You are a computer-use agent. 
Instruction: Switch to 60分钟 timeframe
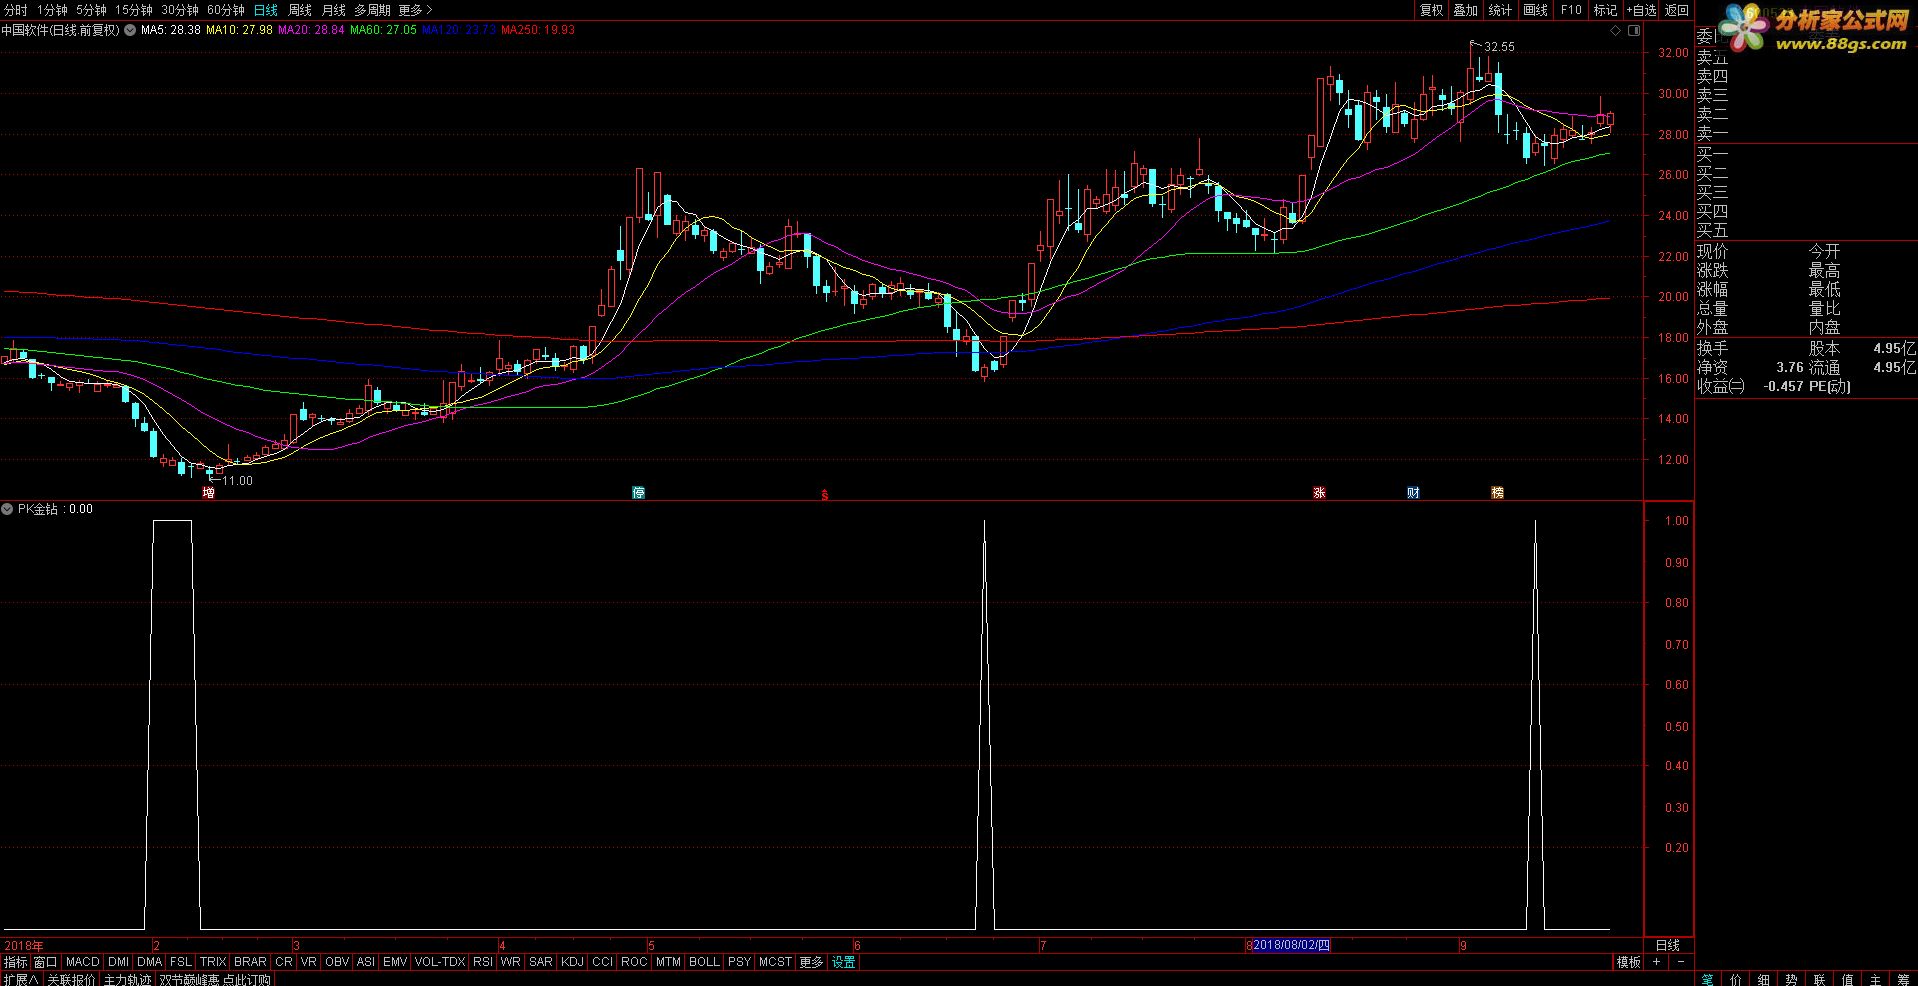[x=226, y=10]
